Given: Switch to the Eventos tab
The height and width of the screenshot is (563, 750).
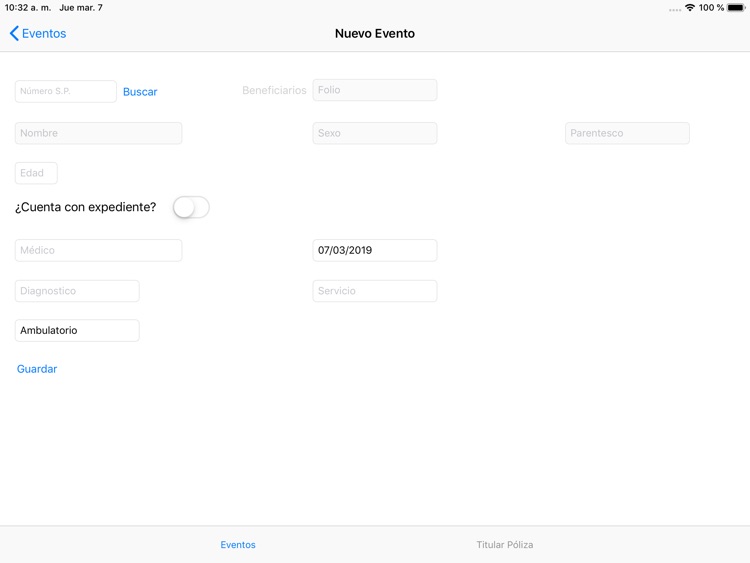Looking at the screenshot, I should click(x=238, y=545).
